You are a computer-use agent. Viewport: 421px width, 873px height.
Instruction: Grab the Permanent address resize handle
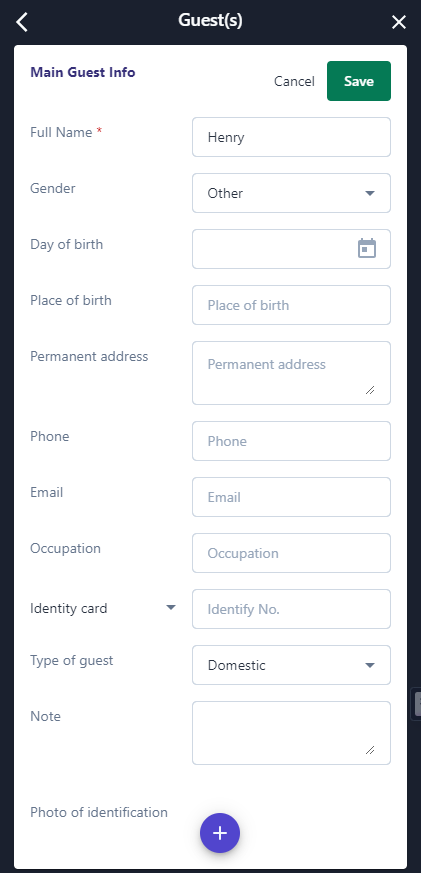tap(370, 390)
